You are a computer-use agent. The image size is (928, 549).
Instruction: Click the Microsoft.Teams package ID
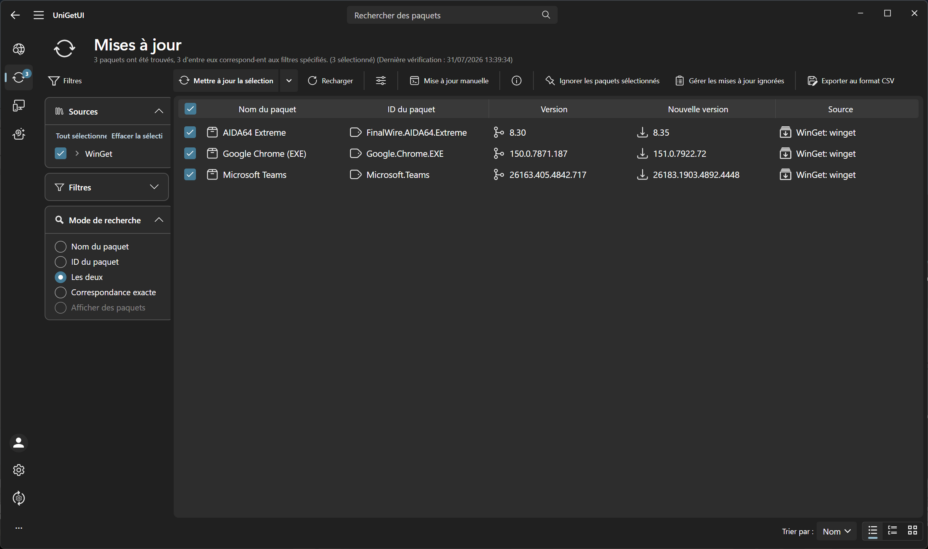click(398, 175)
